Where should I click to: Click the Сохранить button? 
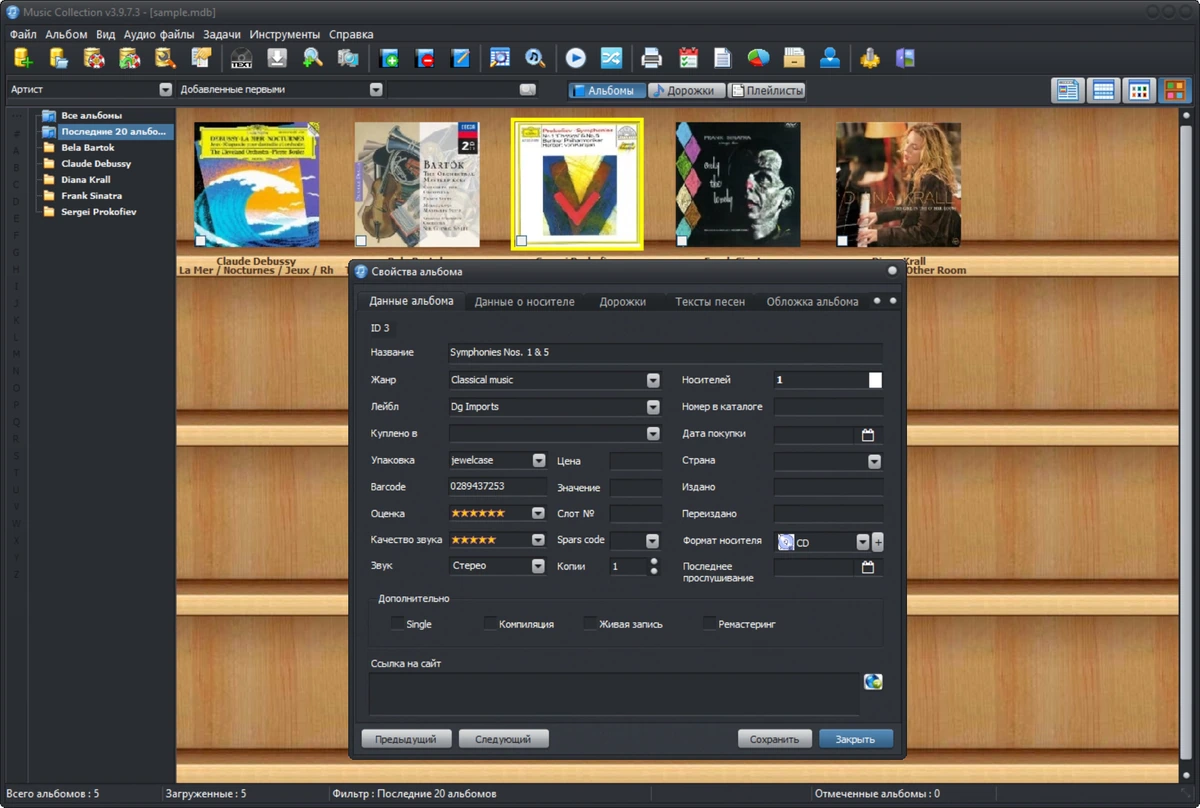(775, 739)
